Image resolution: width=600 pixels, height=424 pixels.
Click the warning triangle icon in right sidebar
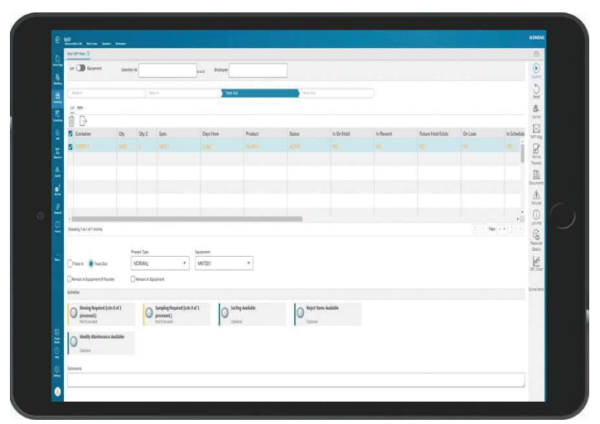pyautogui.click(x=536, y=196)
